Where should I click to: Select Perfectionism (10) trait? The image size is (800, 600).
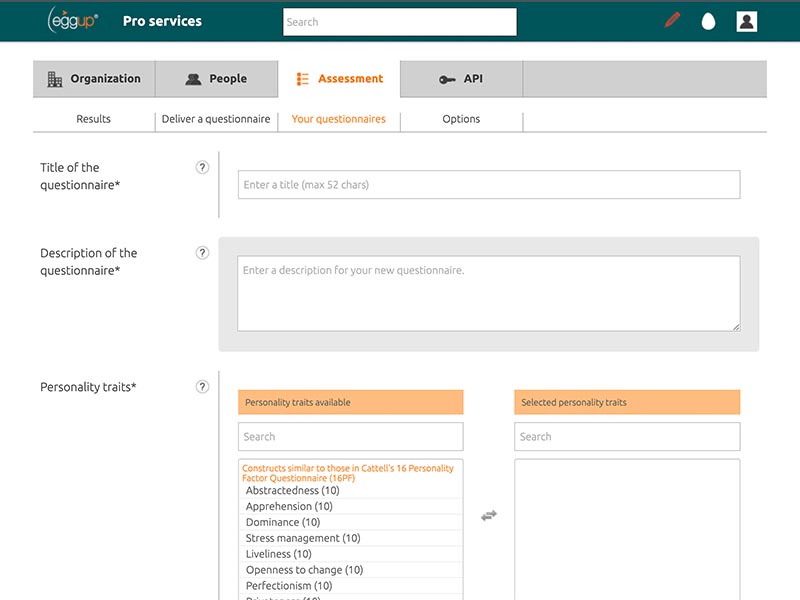[351, 585]
